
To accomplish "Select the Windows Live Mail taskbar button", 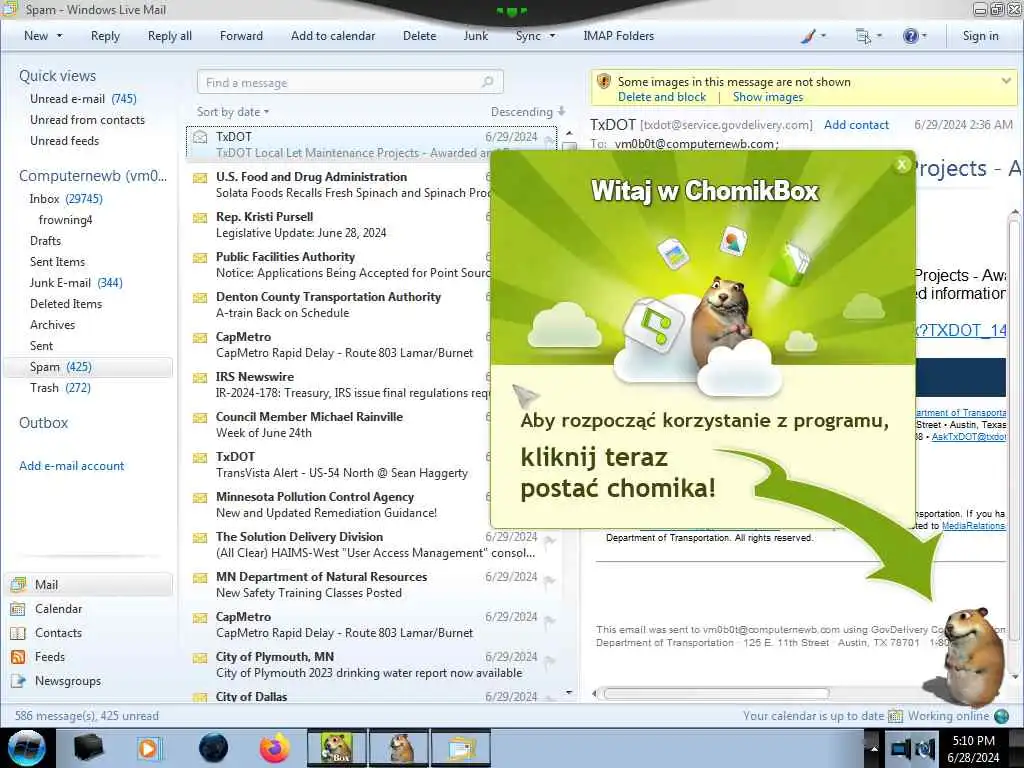I will click(x=460, y=748).
